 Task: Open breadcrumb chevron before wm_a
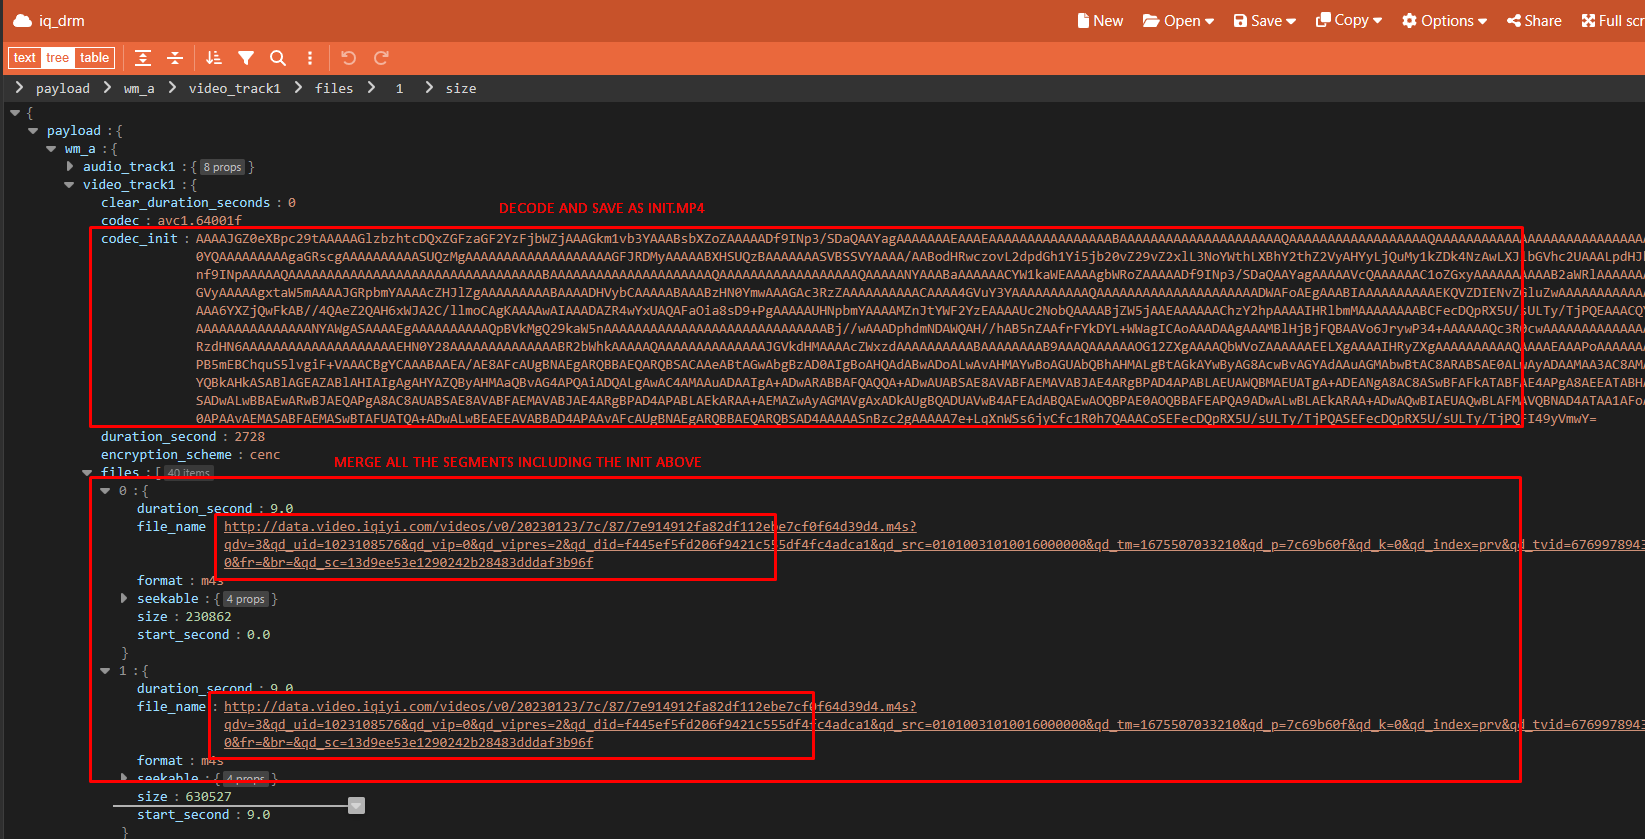pyautogui.click(x=107, y=88)
